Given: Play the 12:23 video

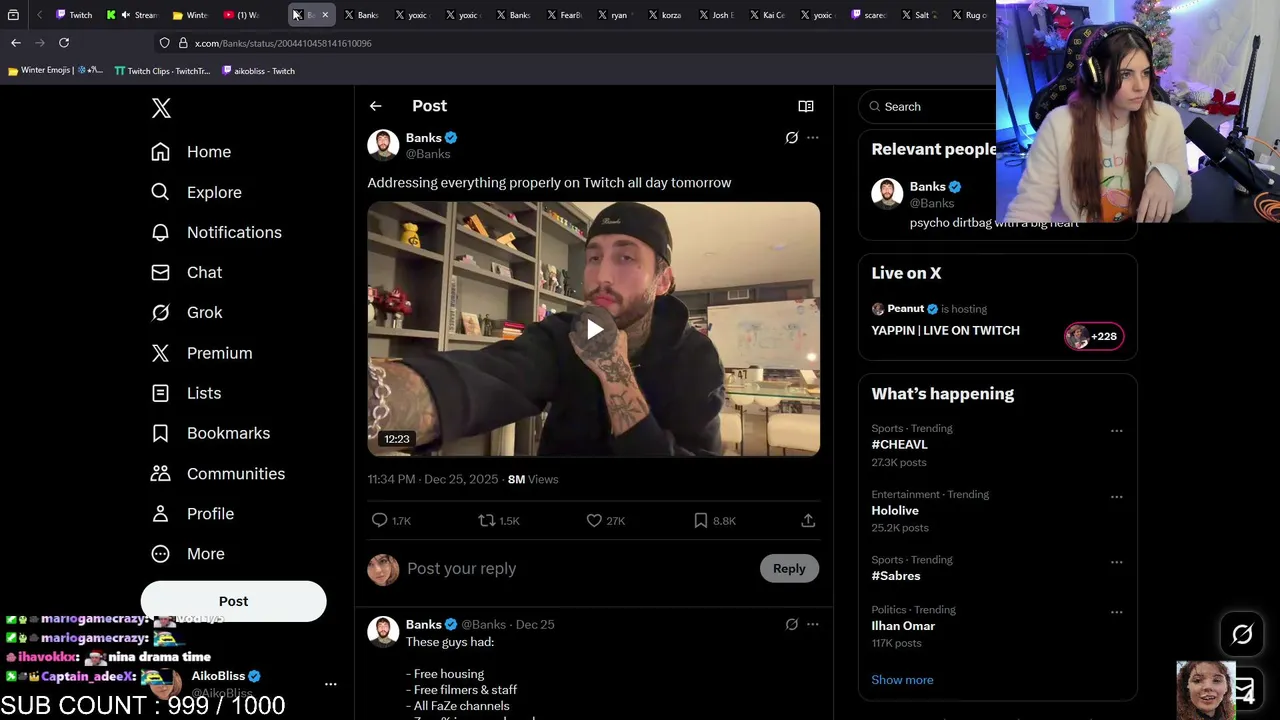Looking at the screenshot, I should tap(594, 329).
